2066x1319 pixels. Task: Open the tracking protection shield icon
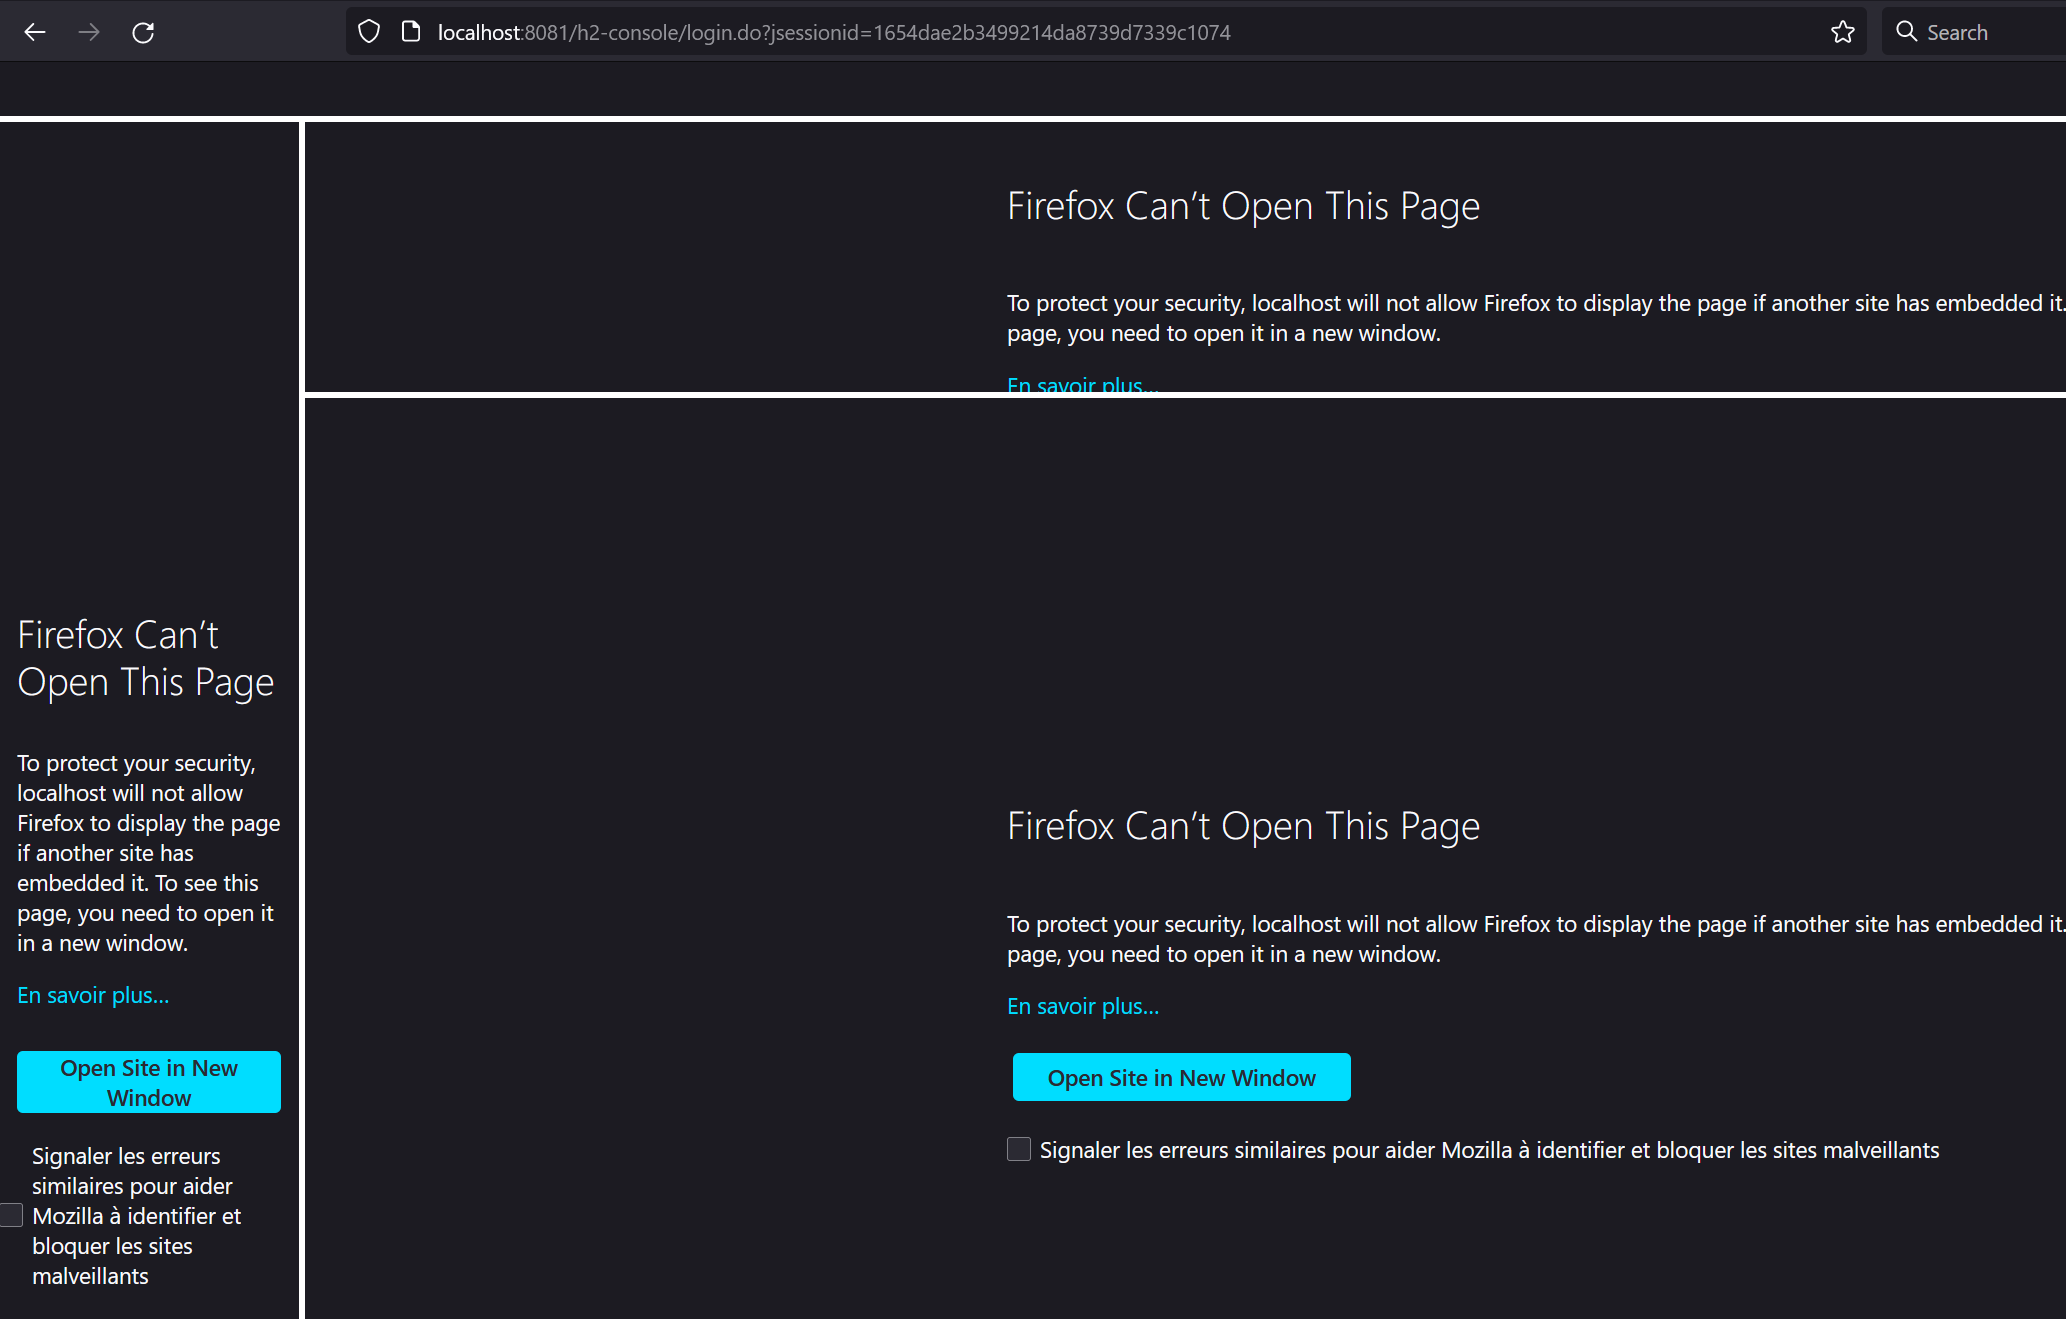[x=369, y=32]
